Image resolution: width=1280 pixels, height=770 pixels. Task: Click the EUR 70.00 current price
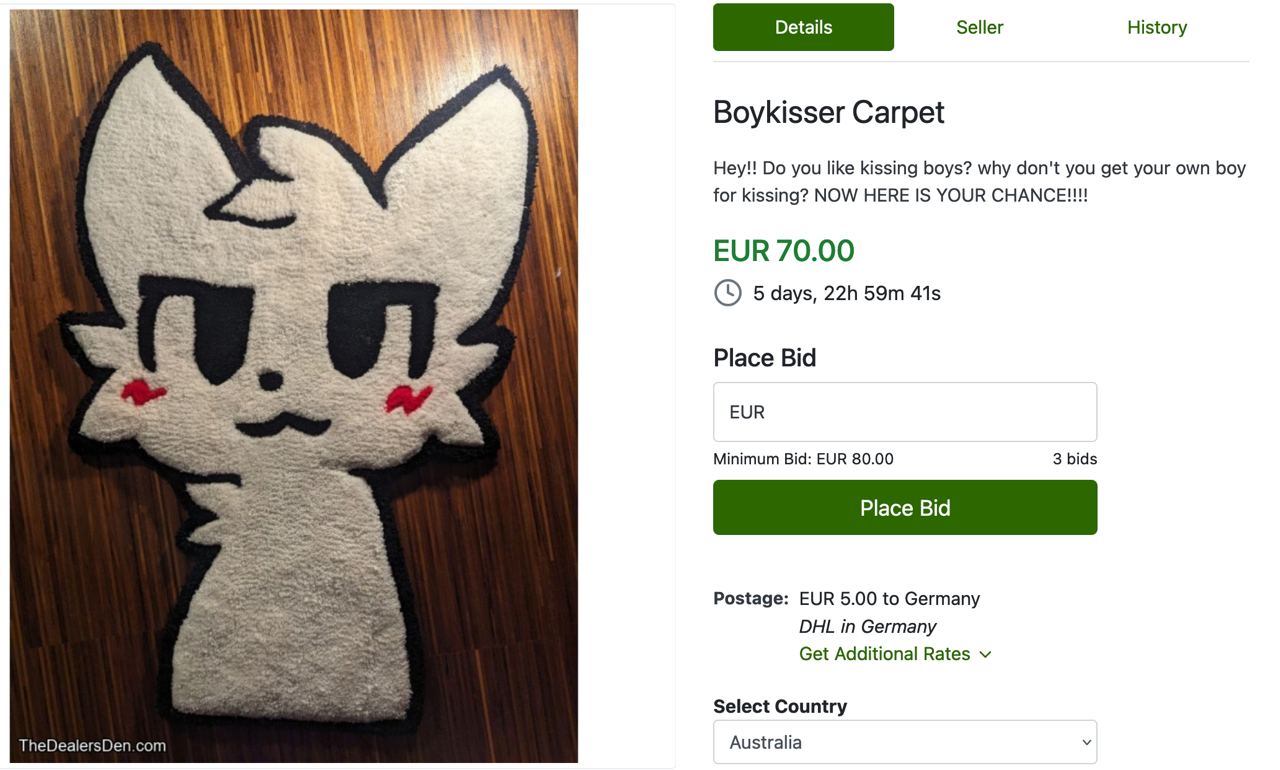[783, 250]
